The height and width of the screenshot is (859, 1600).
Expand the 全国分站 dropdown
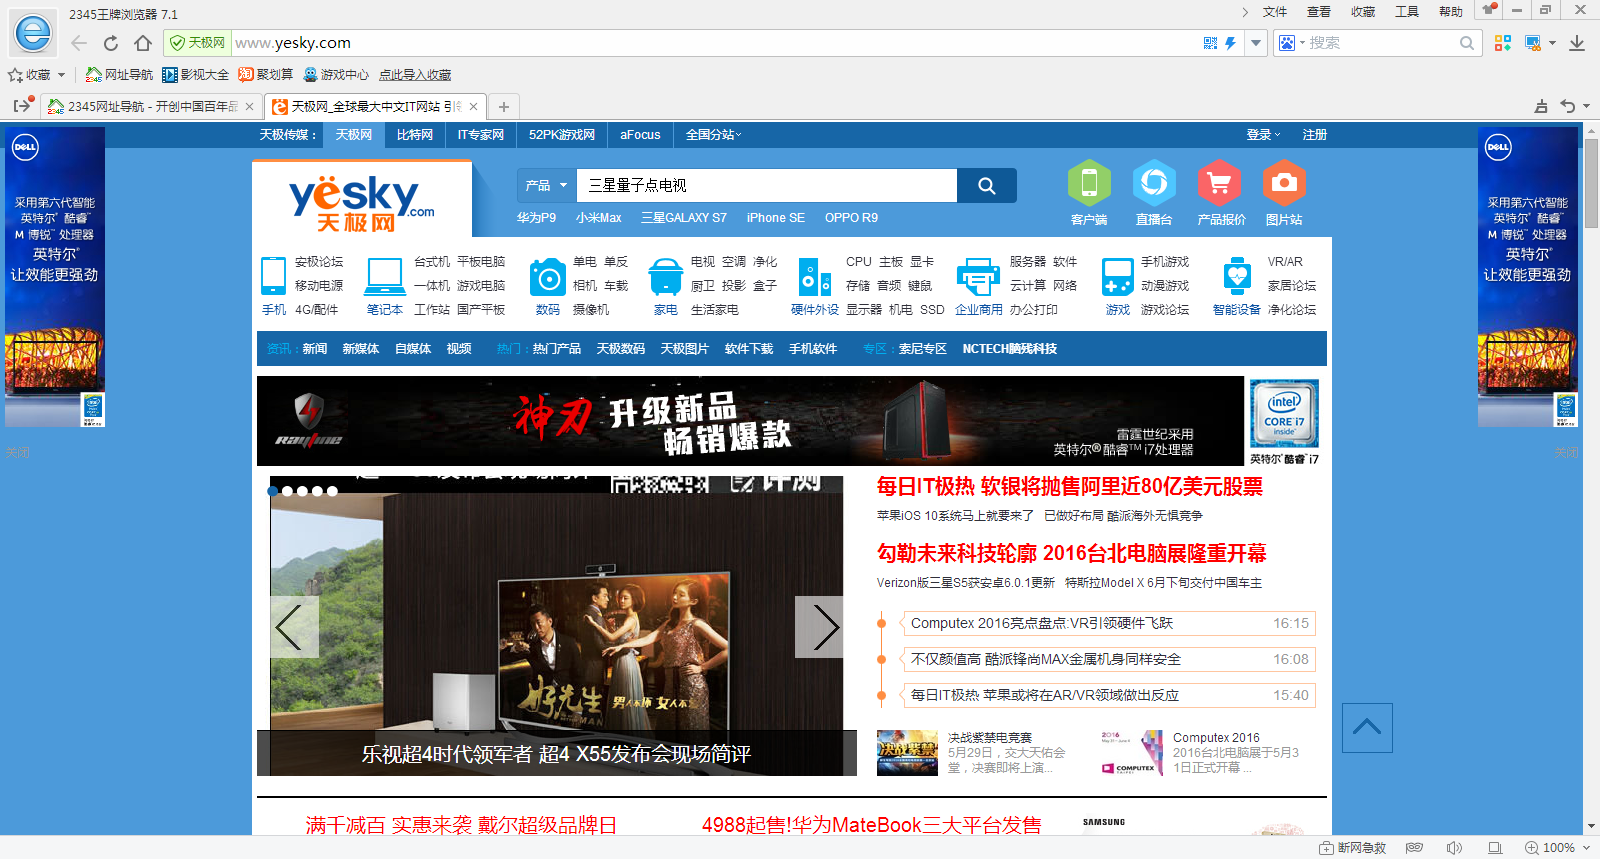(713, 135)
